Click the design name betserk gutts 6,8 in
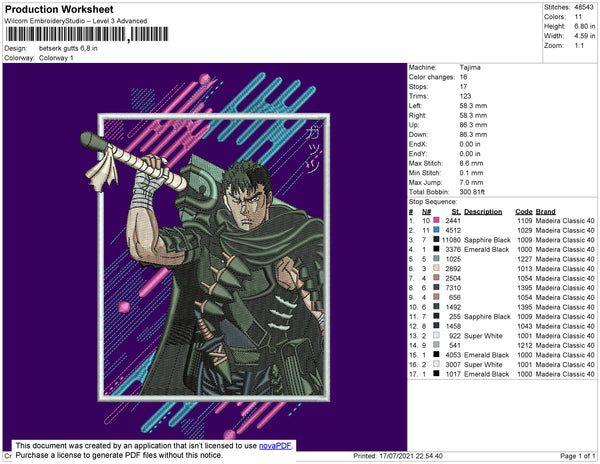The width and height of the screenshot is (600, 464). tap(68, 49)
